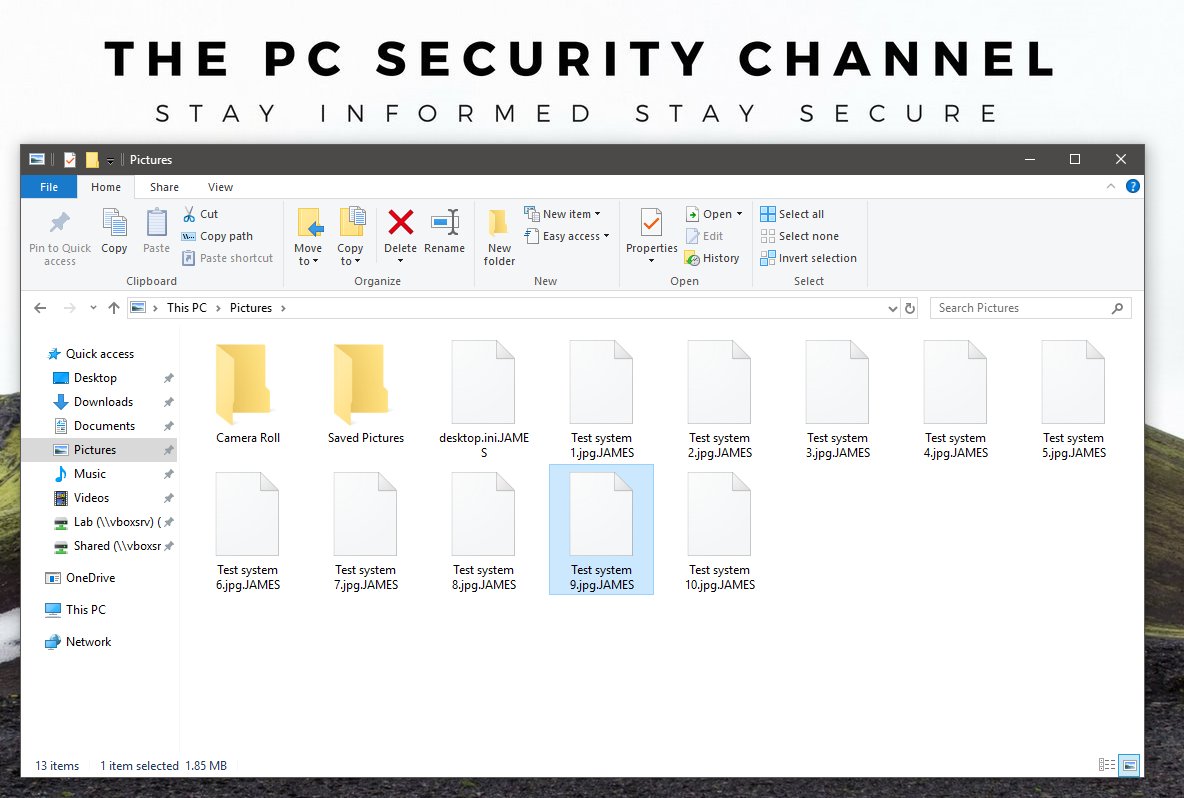This screenshot has height=798, width=1184.
Task: Click the forward navigation arrow
Action: [x=69, y=308]
